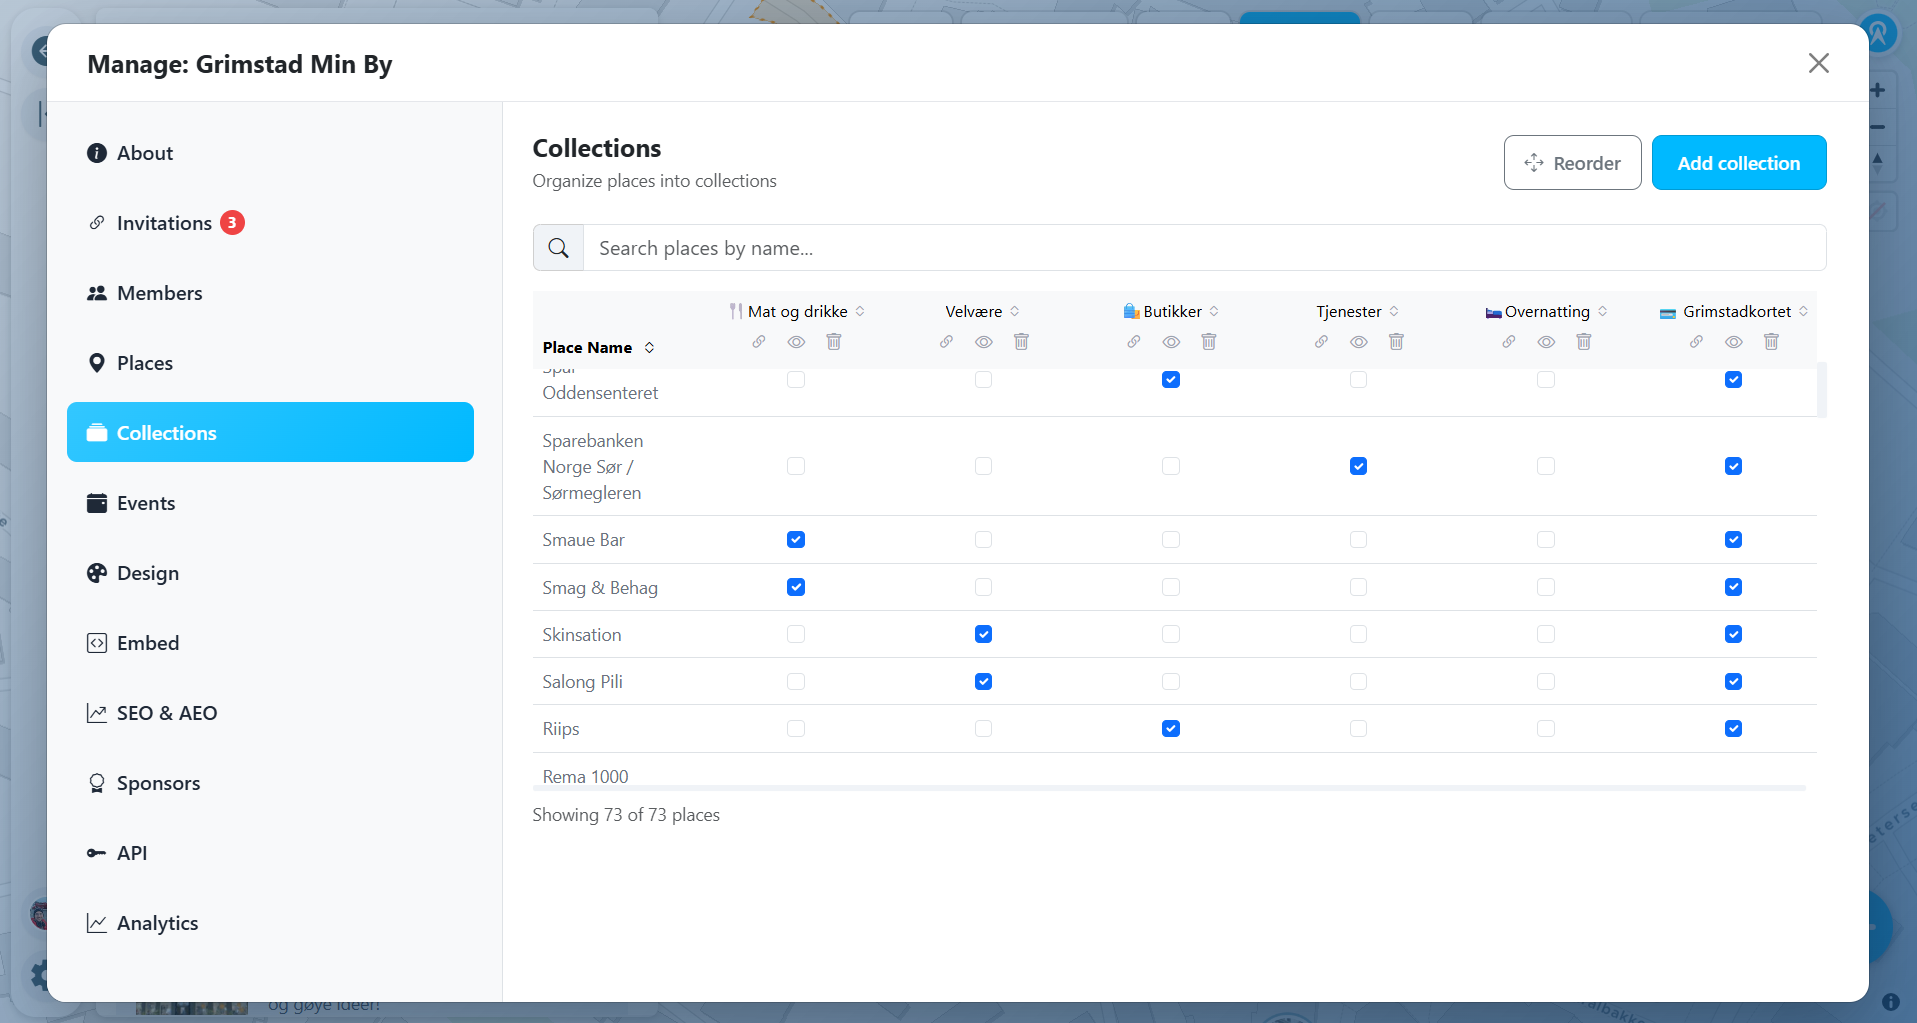The height and width of the screenshot is (1023, 1917).
Task: Click the Add collection button
Action: 1738,163
